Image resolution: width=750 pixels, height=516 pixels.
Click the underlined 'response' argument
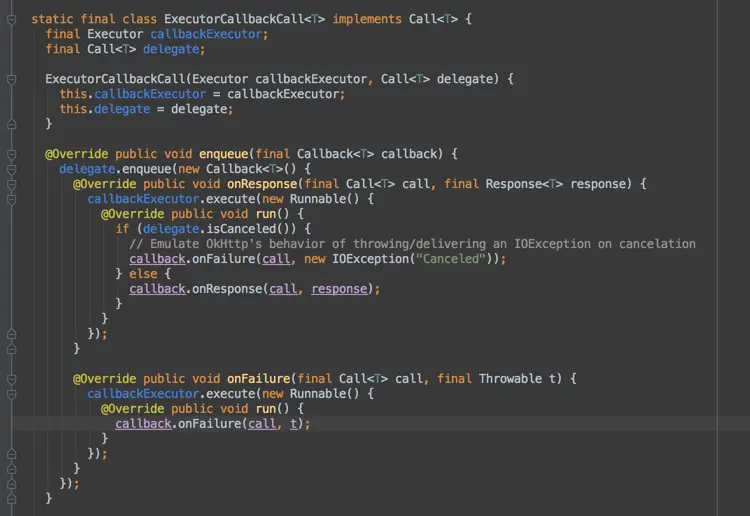[x=339, y=289]
